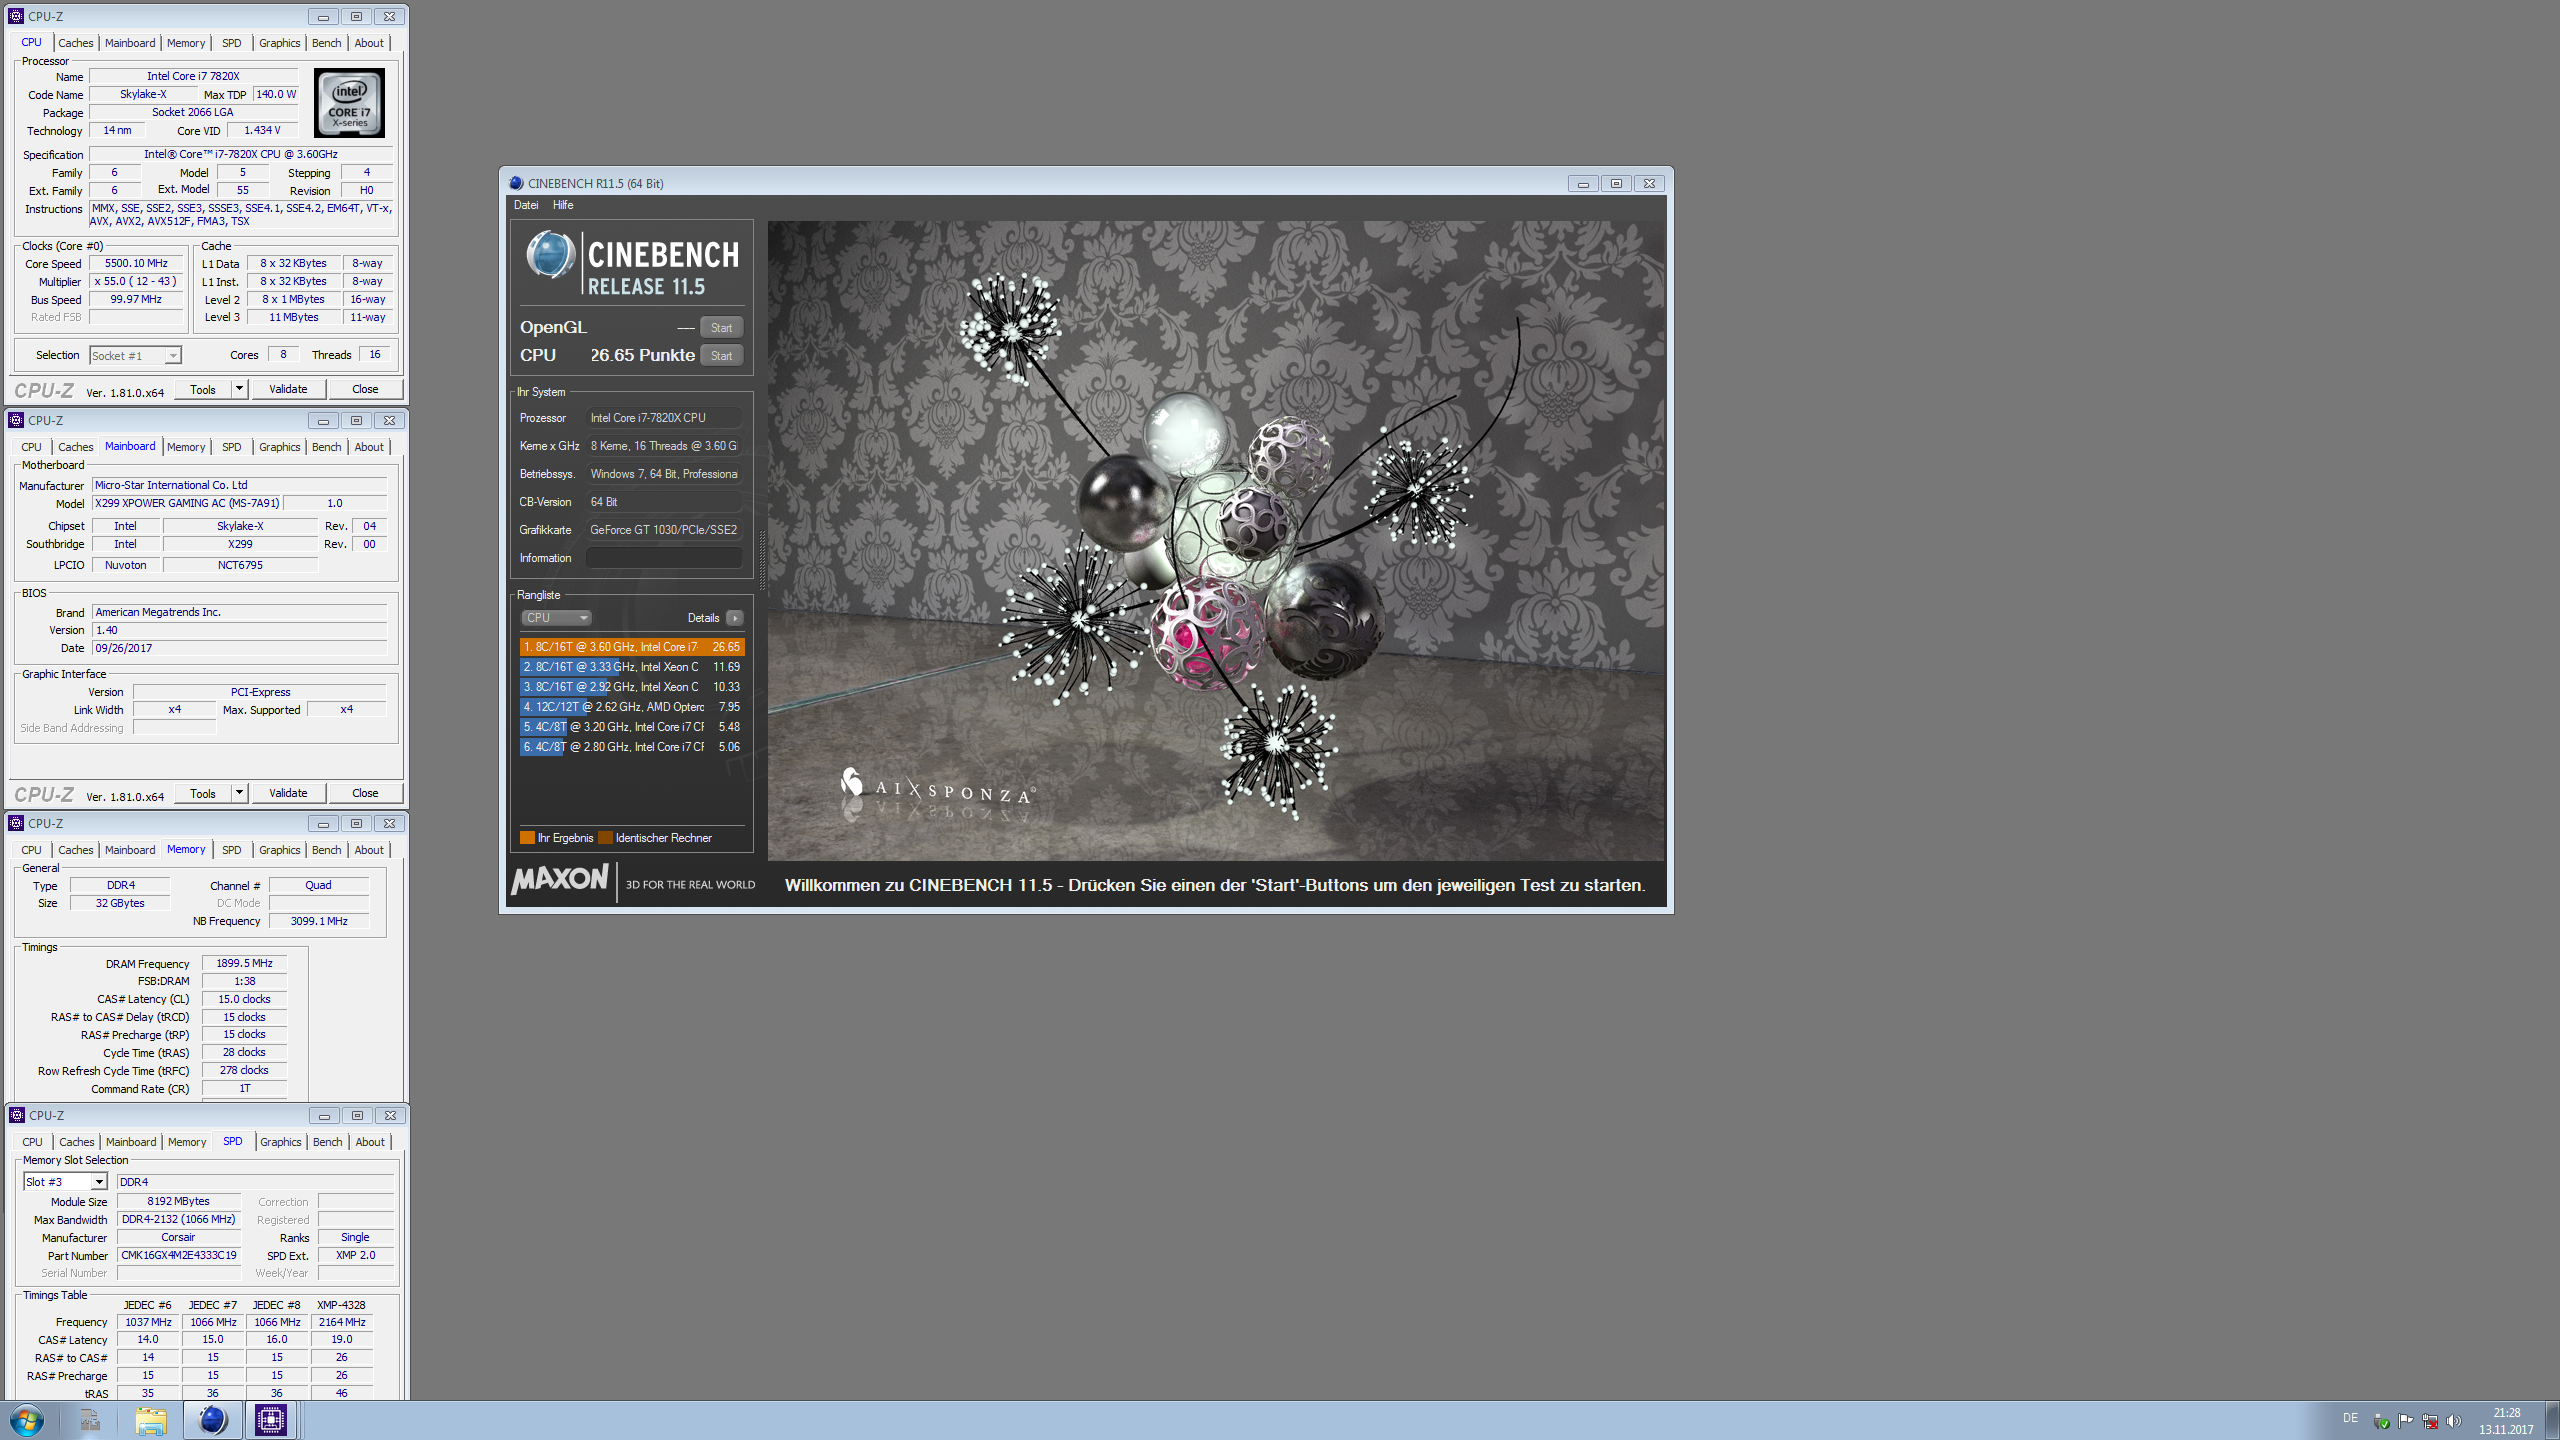Open the Datei menu in Cinebench
The width and height of the screenshot is (2560, 1440).
point(526,205)
